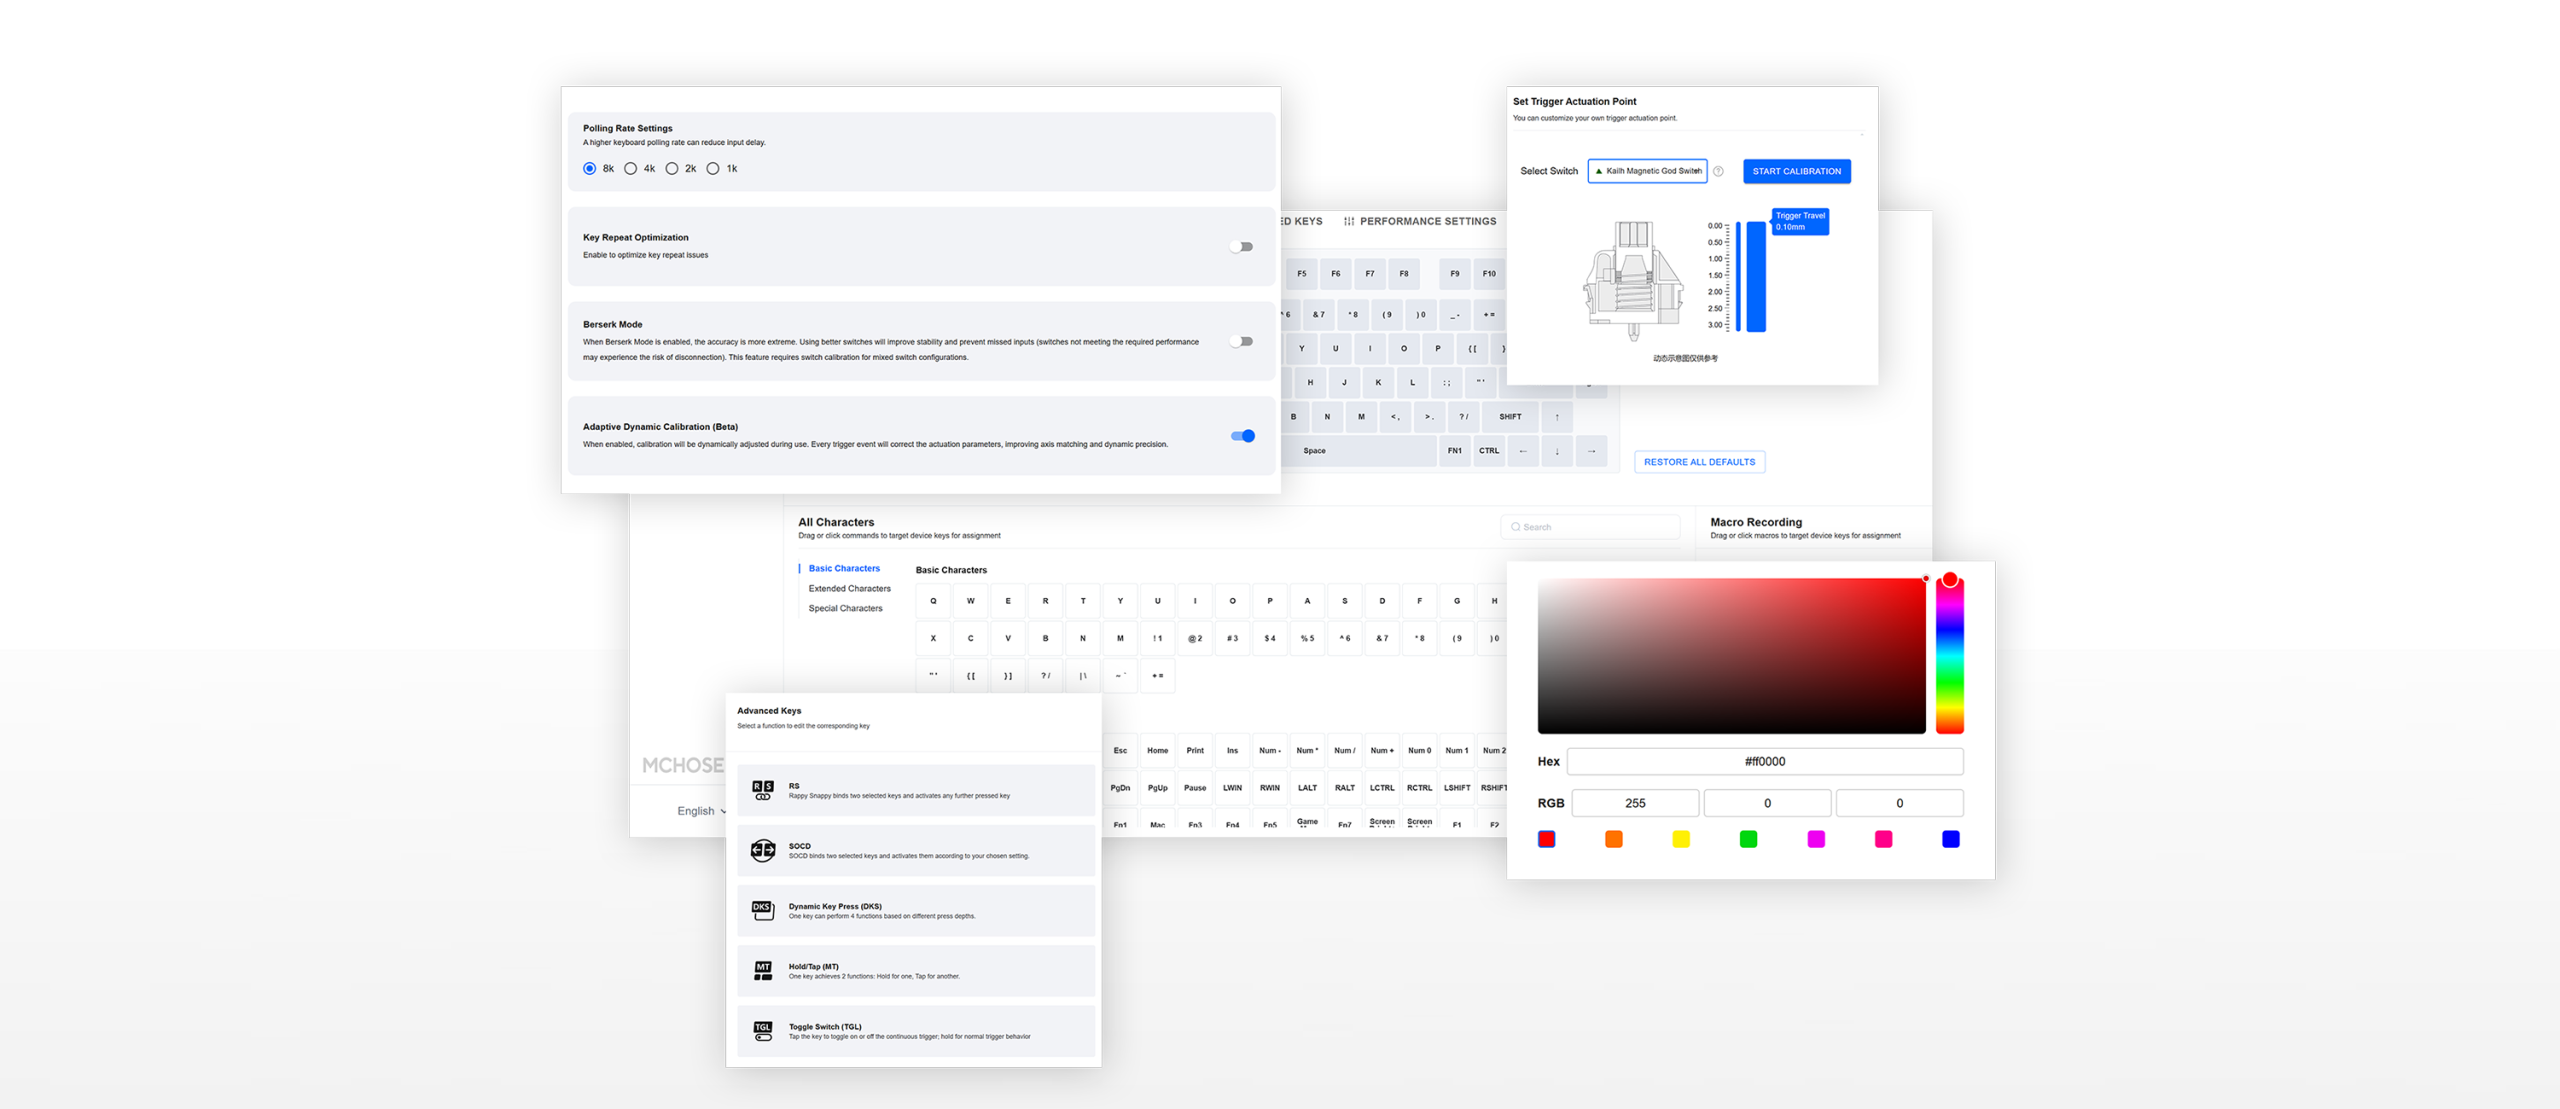Open the Dynamic Key Press DKS icon
This screenshot has width=2560, height=1109.
pyautogui.click(x=762, y=910)
